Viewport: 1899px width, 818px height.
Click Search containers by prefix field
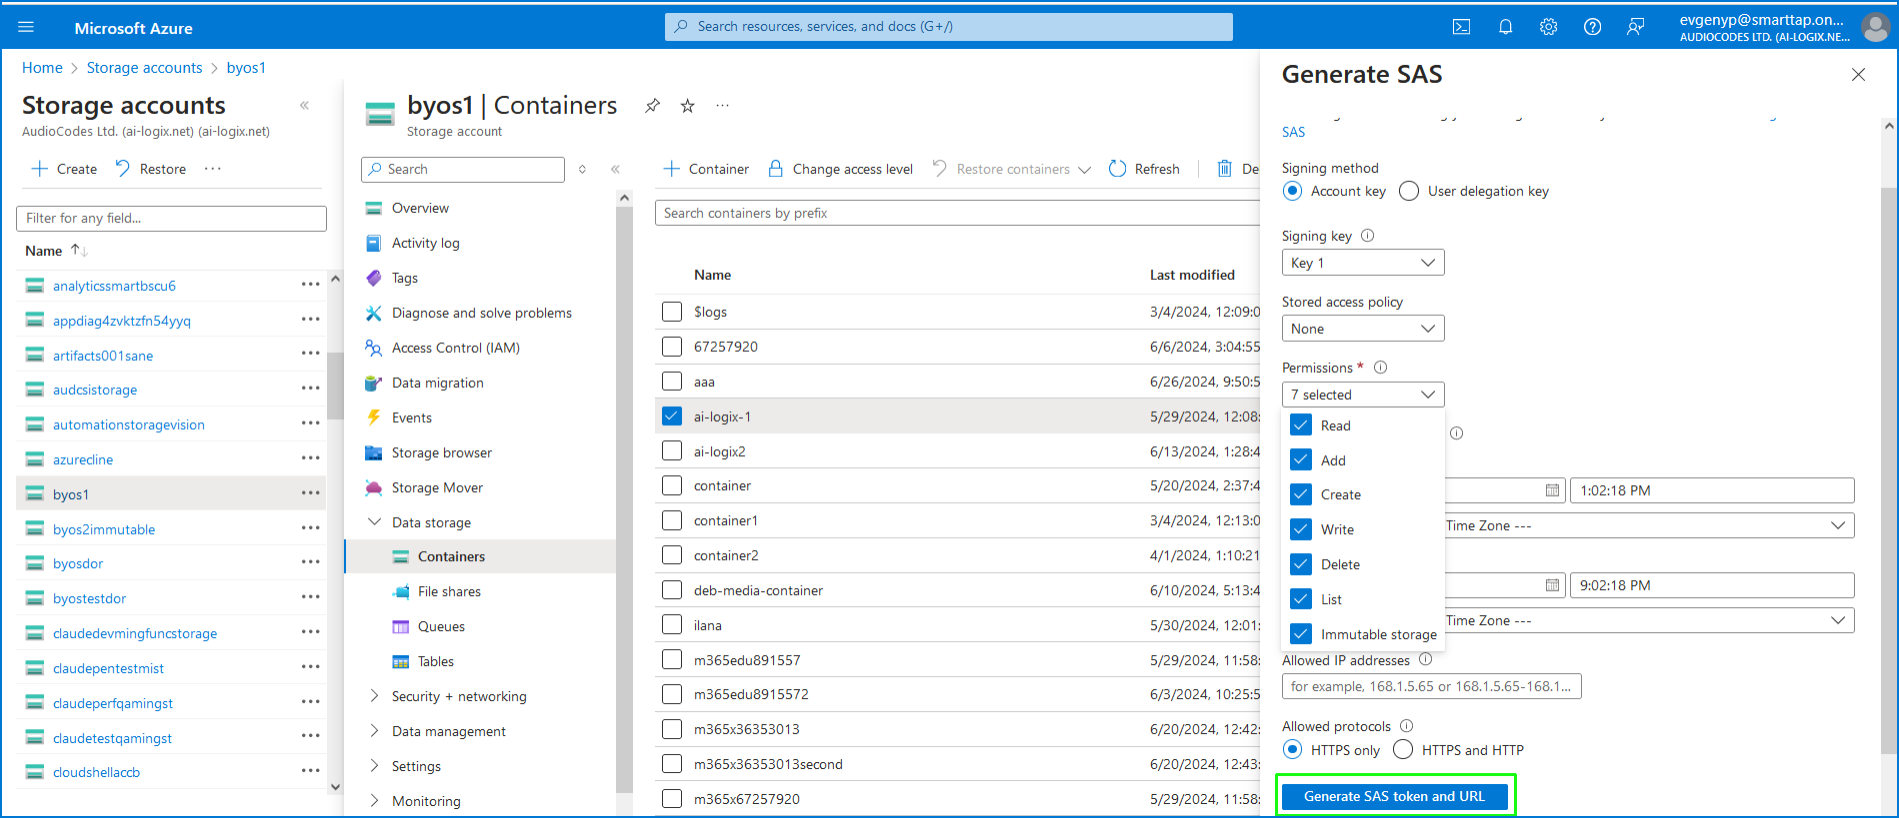point(957,213)
